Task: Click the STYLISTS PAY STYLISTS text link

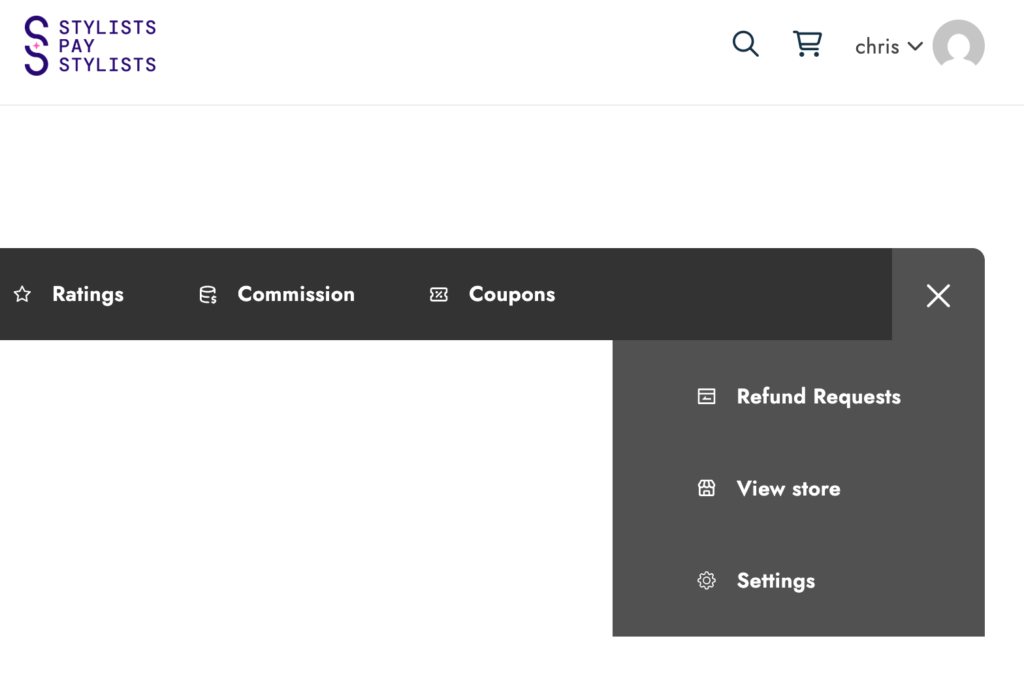Action: tap(108, 45)
